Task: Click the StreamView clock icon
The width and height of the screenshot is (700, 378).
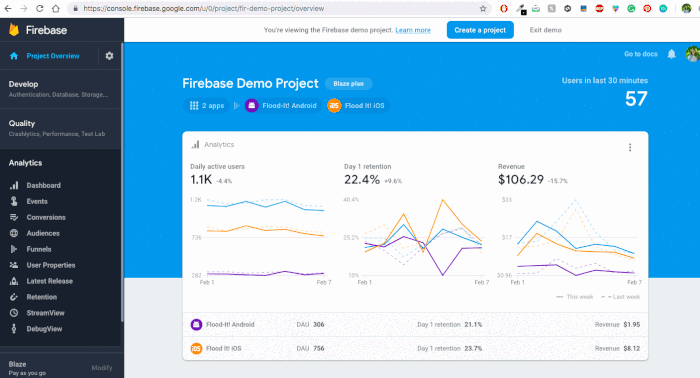Action: [14, 313]
